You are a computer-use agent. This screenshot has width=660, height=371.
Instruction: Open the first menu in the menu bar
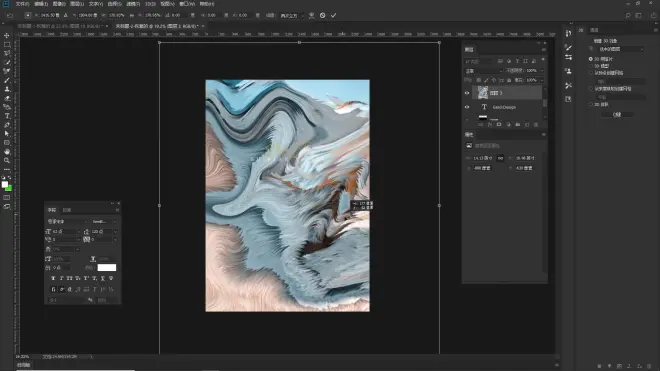coord(22,4)
